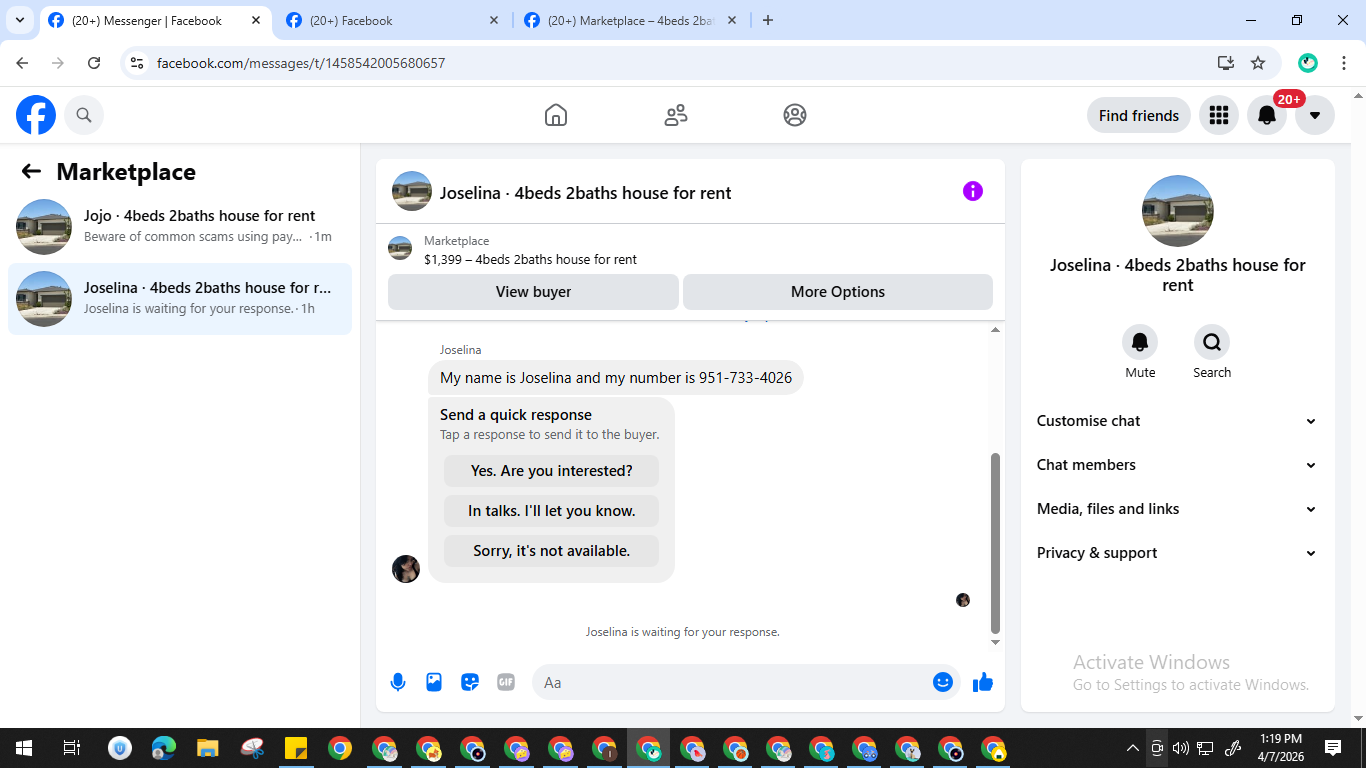Viewport: 1366px width, 768px height.
Task: Open the Joselina conversation in list
Action: pyautogui.click(x=180, y=299)
